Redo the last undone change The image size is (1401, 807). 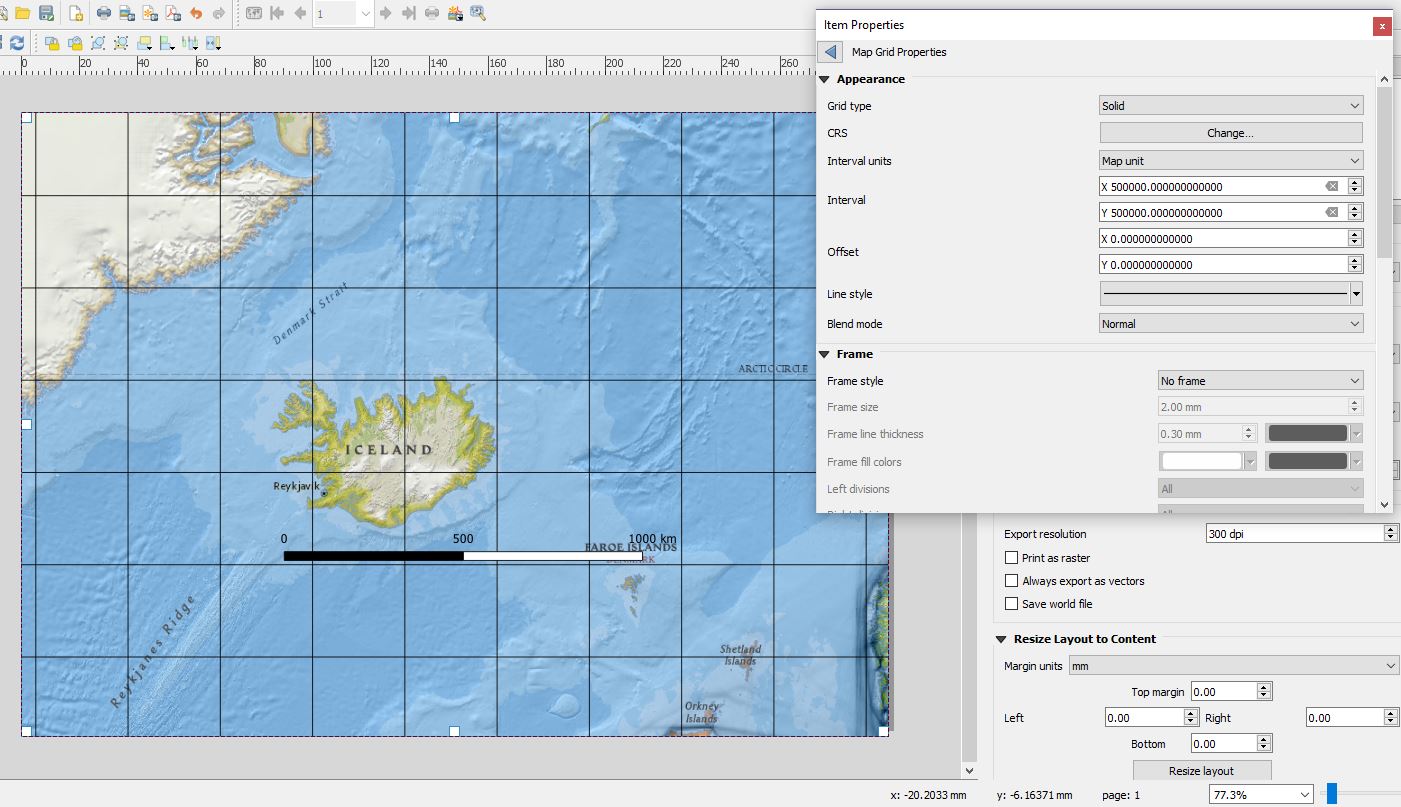click(219, 13)
